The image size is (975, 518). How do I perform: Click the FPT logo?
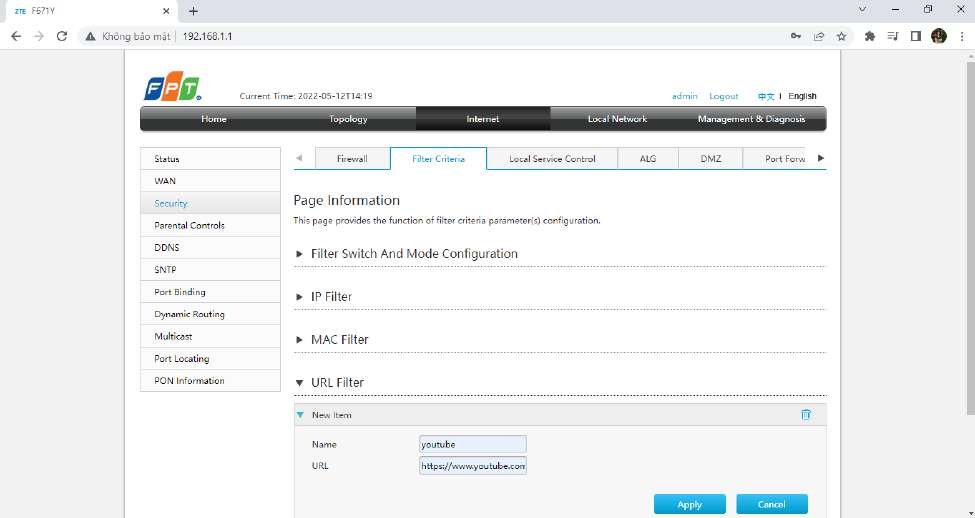coord(173,86)
